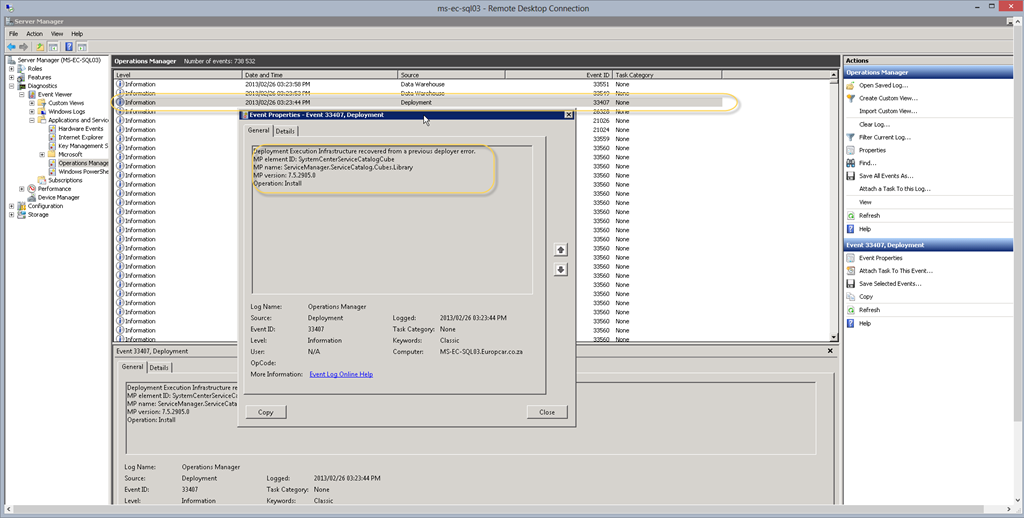Expand the Roles tree node

pos(11,69)
